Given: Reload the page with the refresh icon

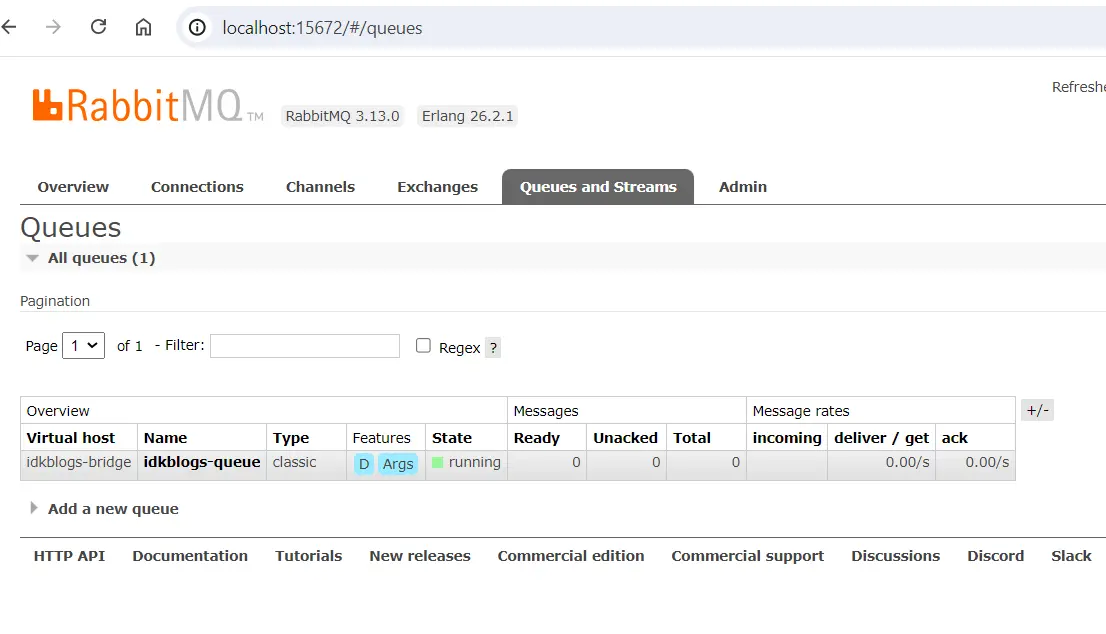Looking at the screenshot, I should 98,27.
